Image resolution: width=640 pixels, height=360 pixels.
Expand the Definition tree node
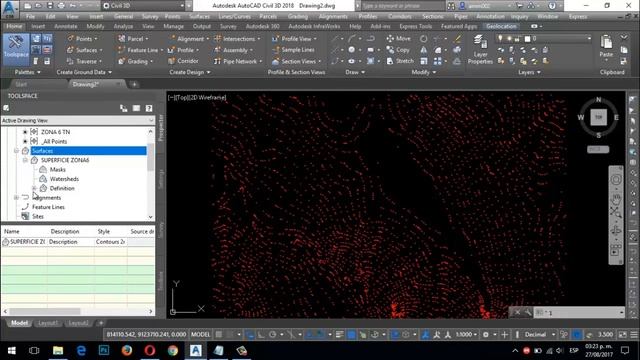tap(34, 188)
